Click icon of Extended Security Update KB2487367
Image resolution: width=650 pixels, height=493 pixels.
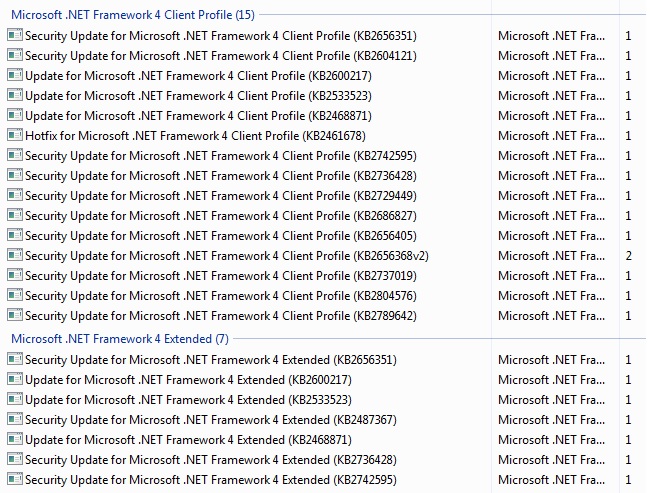(15, 419)
